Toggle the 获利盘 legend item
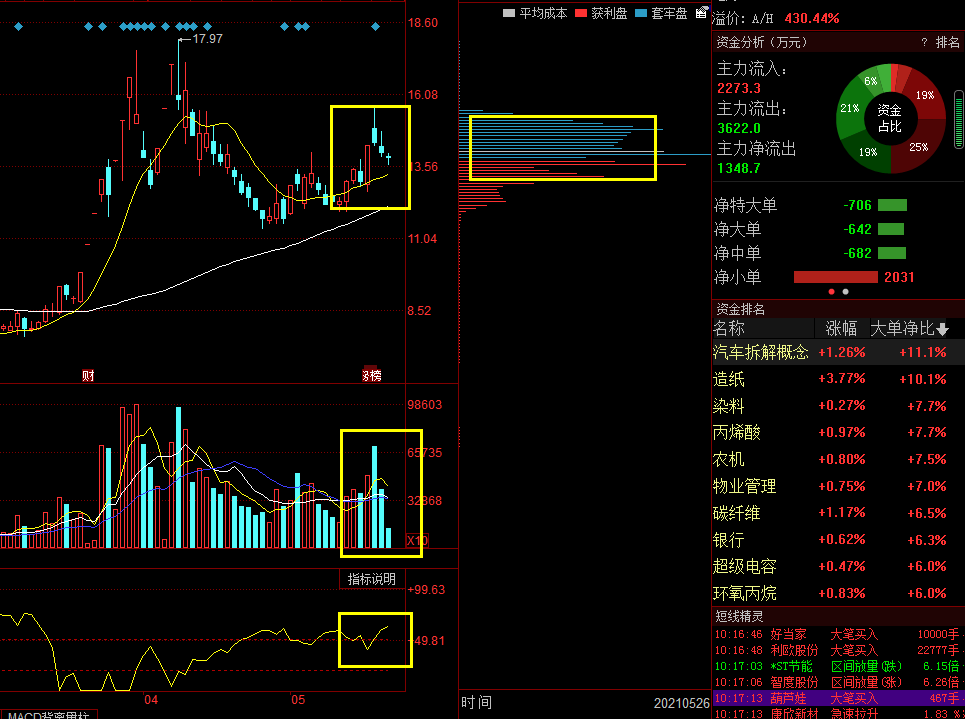 601,13
